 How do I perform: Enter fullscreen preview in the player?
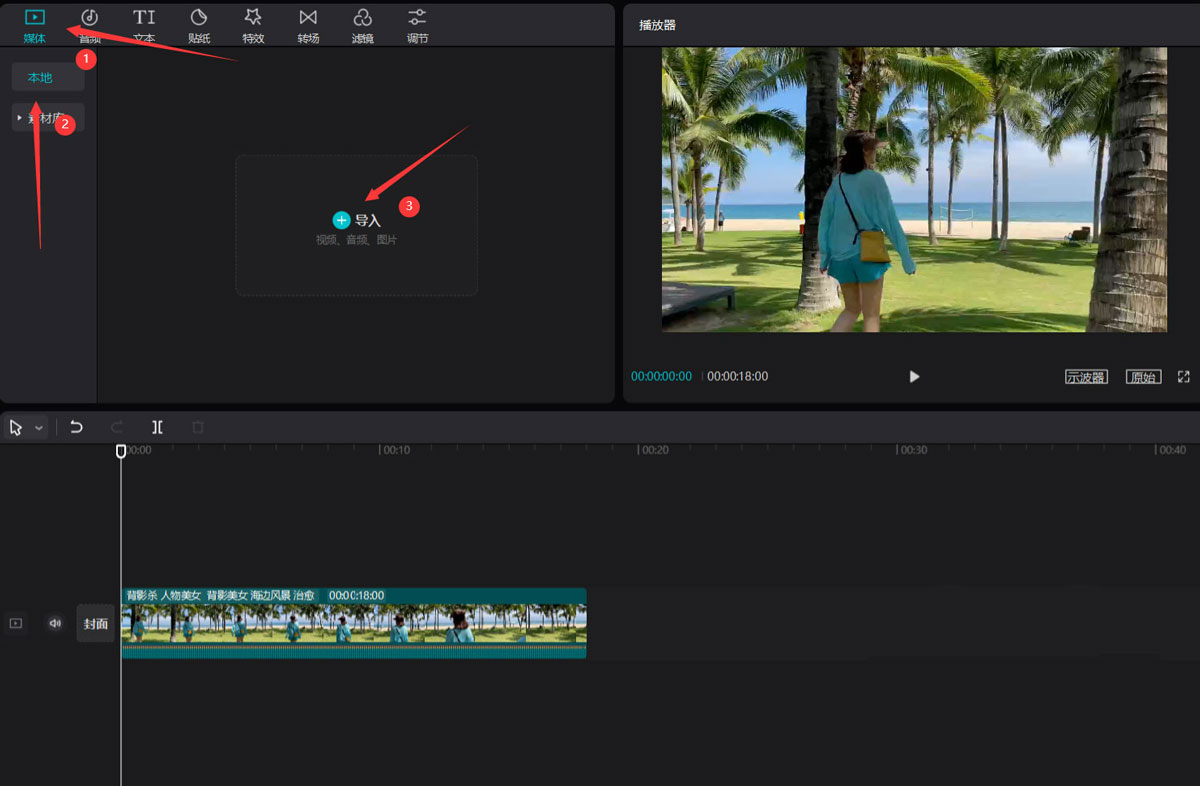[1184, 377]
